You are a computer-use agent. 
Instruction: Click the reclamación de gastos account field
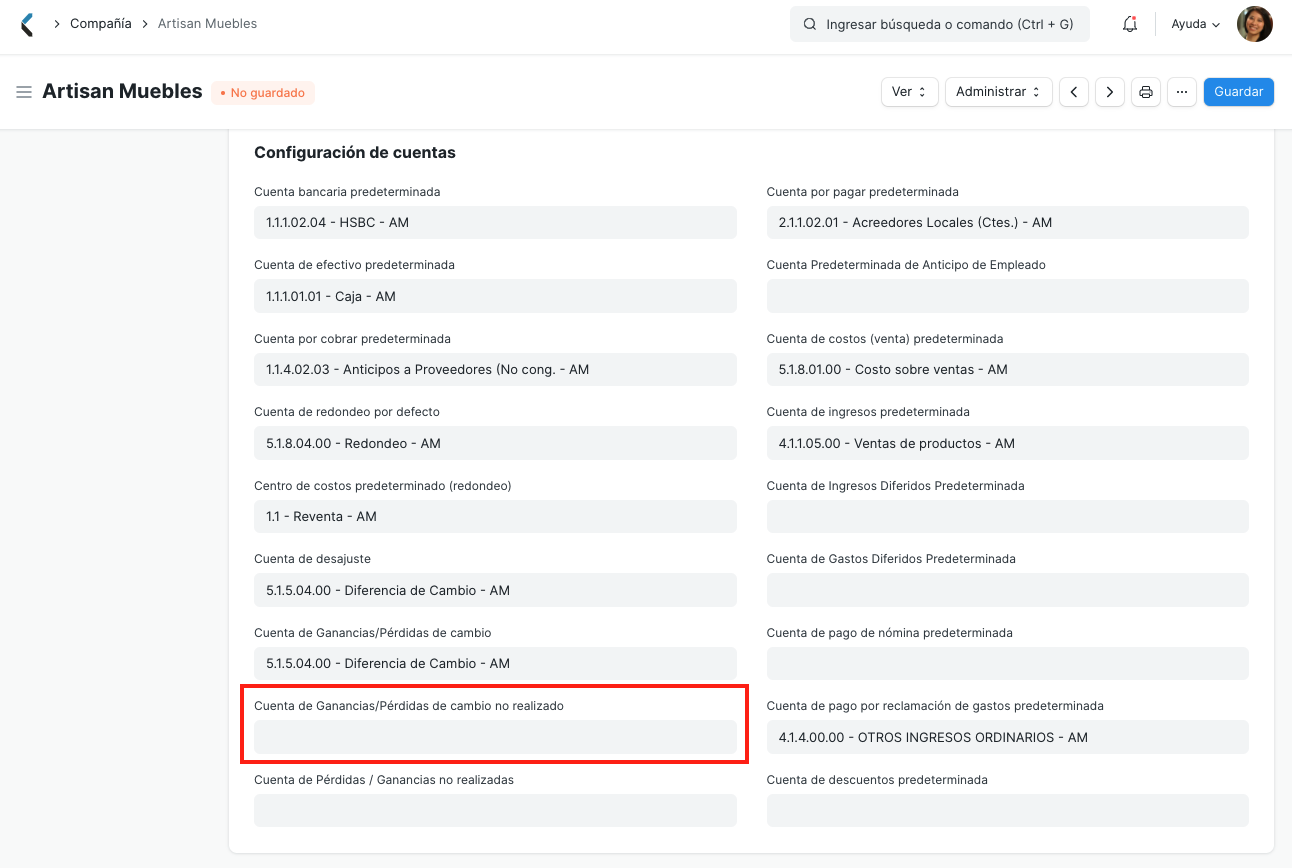1008,737
